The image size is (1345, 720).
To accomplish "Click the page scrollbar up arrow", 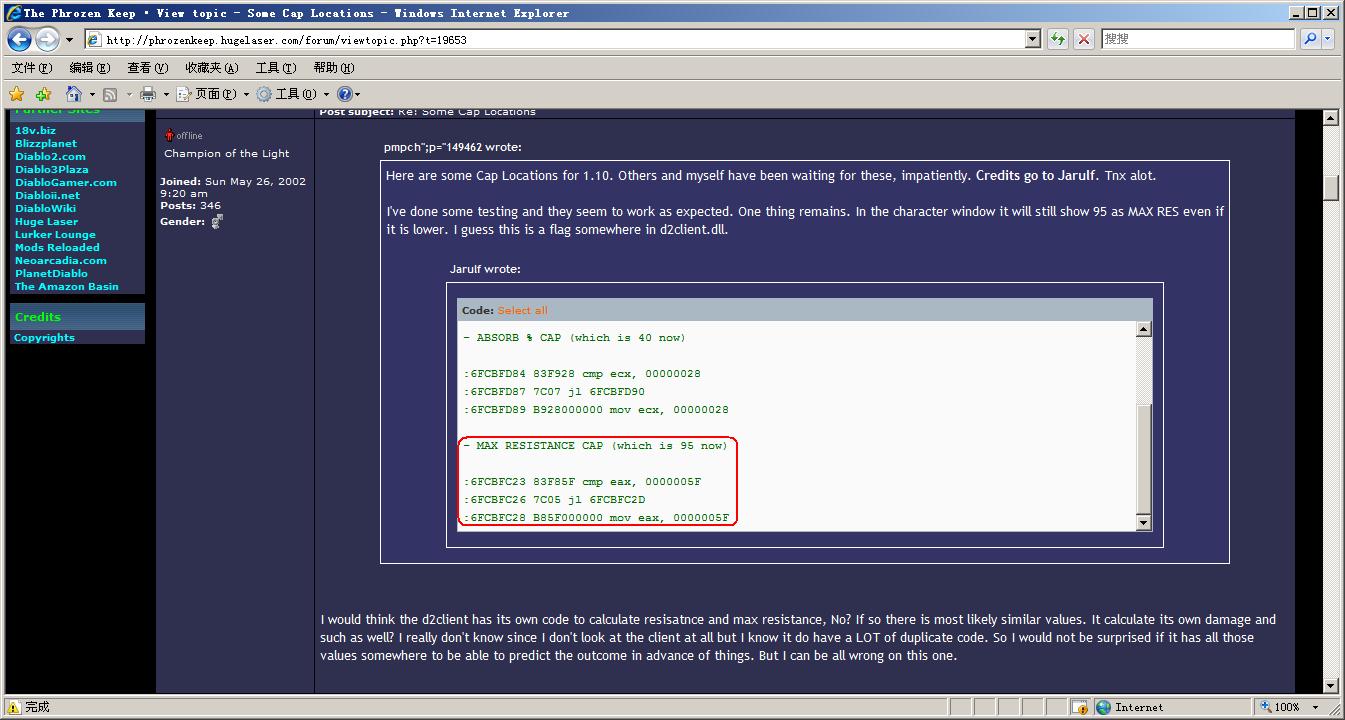I will [1330, 118].
